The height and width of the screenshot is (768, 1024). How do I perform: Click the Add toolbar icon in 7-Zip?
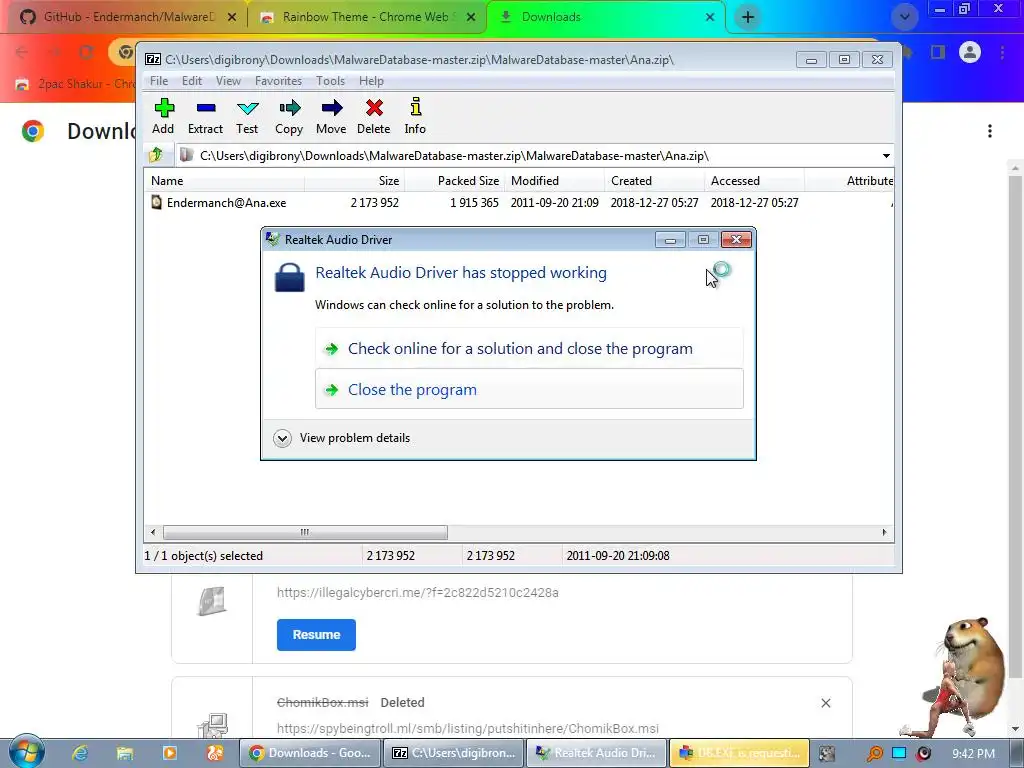point(163,116)
